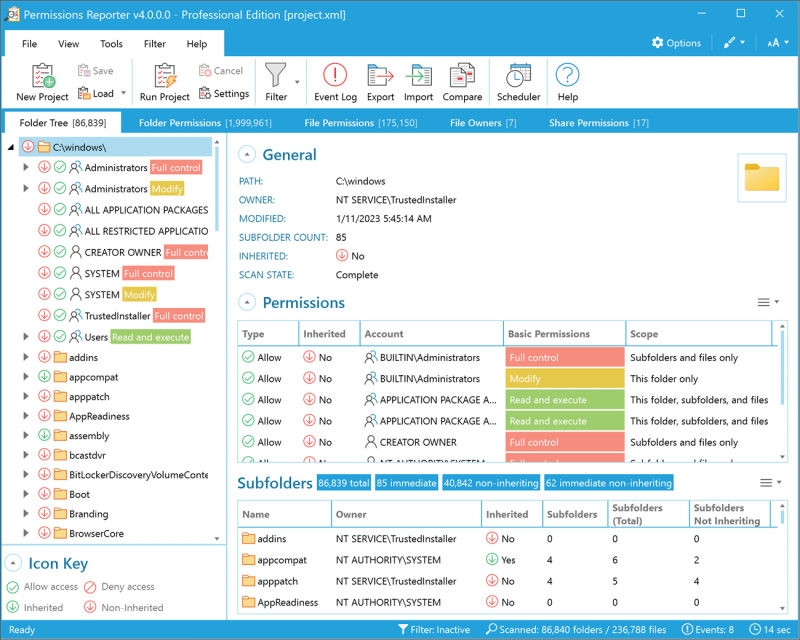800x640 pixels.
Task: Open the Filter dropdown arrow
Action: [x=297, y=81]
